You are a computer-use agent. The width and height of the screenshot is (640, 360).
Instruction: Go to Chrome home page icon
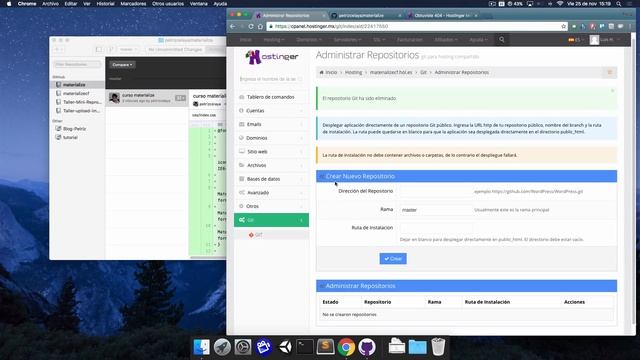pos(260,26)
